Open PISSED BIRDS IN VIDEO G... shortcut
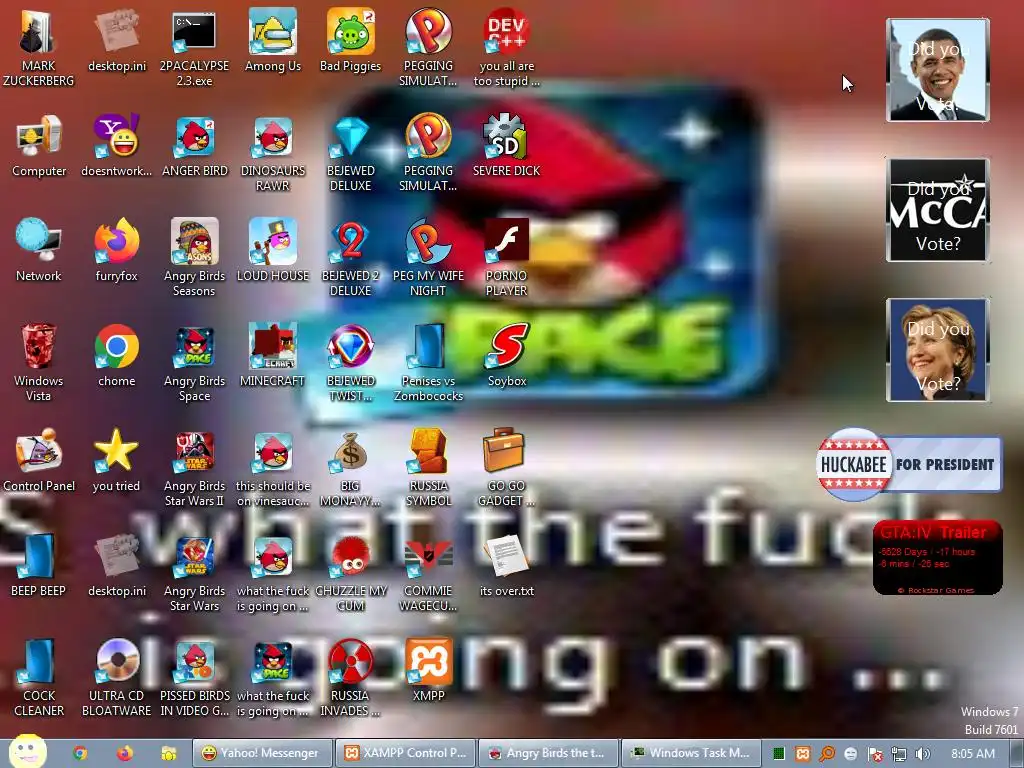Image resolution: width=1024 pixels, height=768 pixels. (195, 677)
